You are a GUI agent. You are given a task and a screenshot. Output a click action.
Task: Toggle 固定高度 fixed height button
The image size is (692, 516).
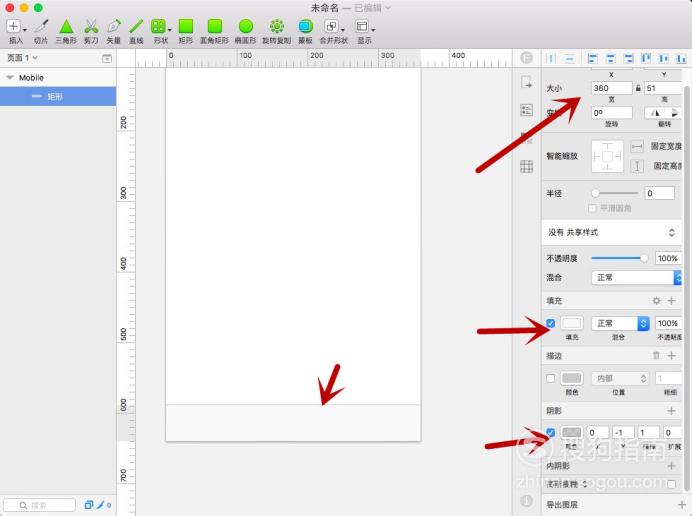(637, 166)
